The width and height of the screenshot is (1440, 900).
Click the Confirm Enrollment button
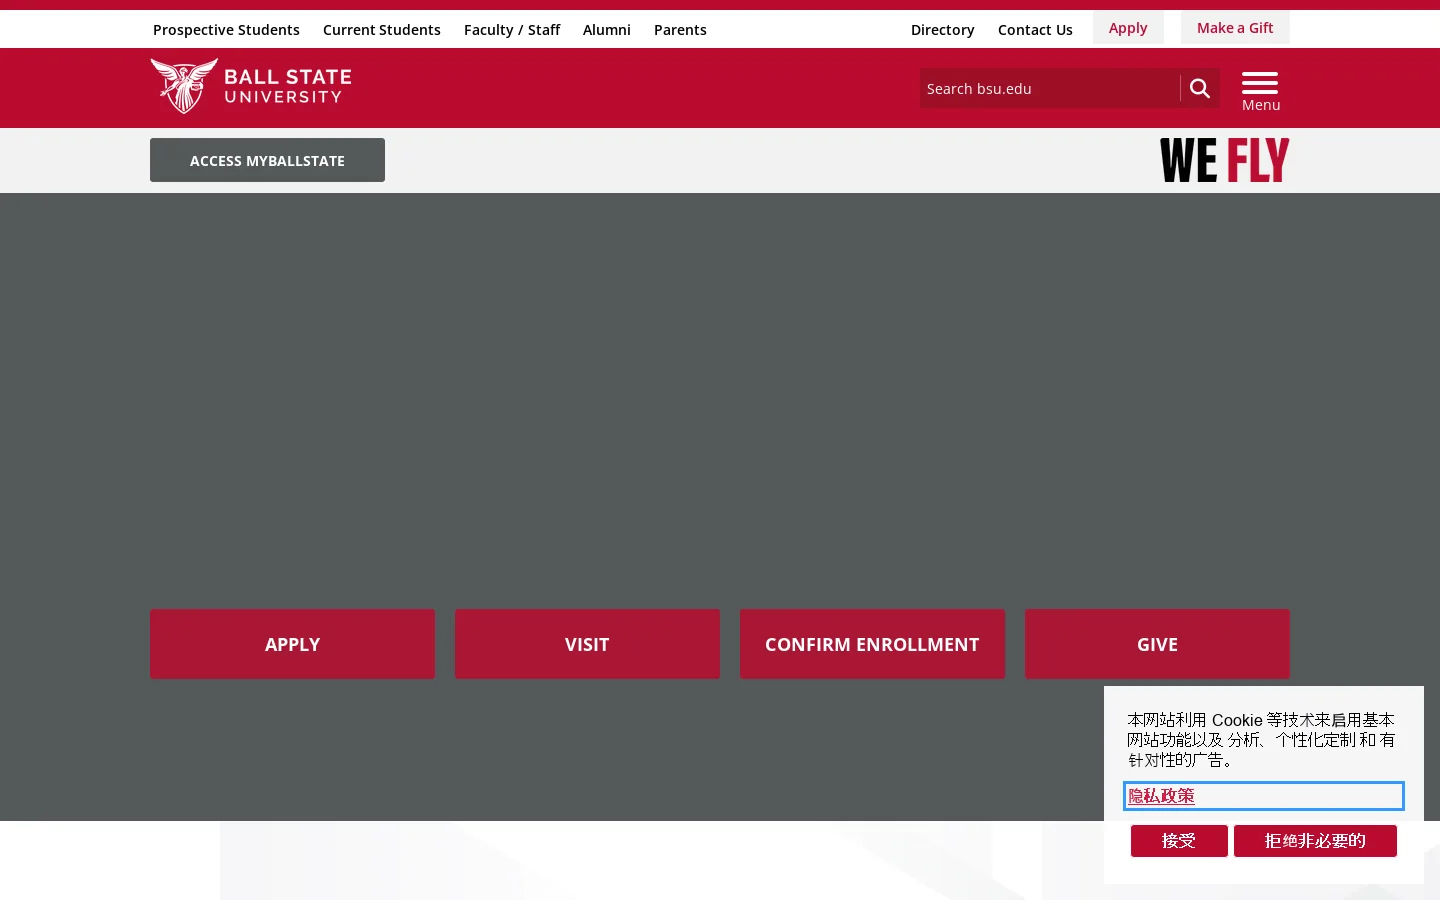click(x=872, y=644)
